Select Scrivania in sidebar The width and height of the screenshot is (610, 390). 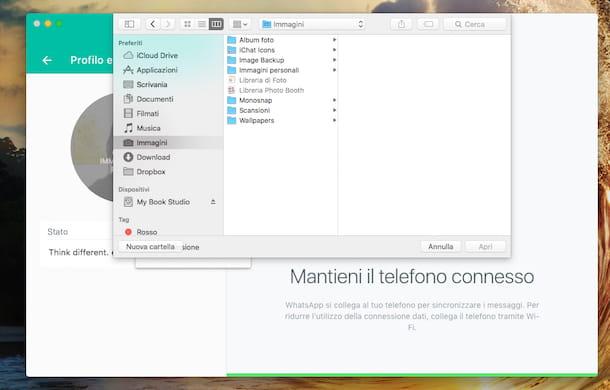tap(168, 84)
